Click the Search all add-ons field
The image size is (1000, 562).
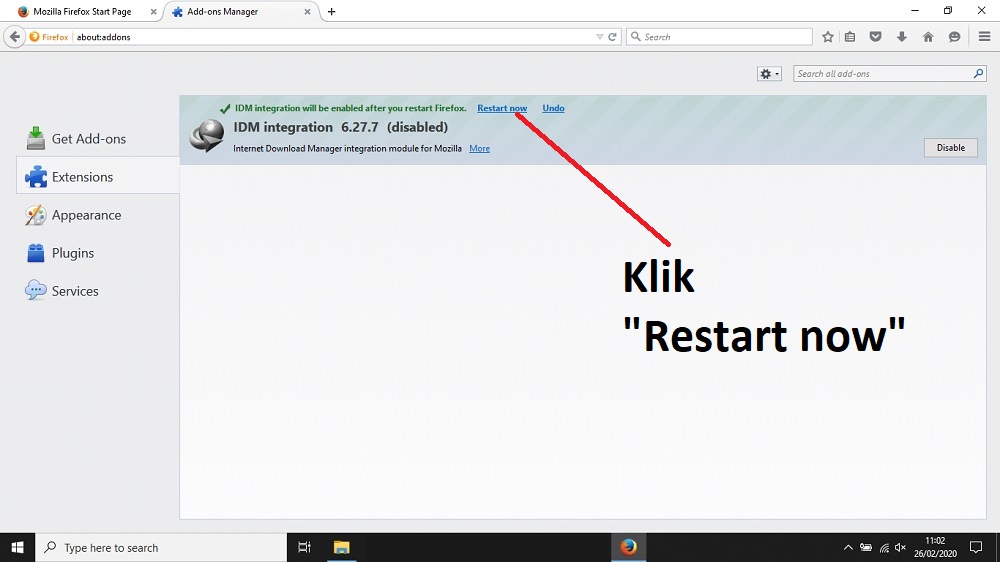(x=882, y=74)
